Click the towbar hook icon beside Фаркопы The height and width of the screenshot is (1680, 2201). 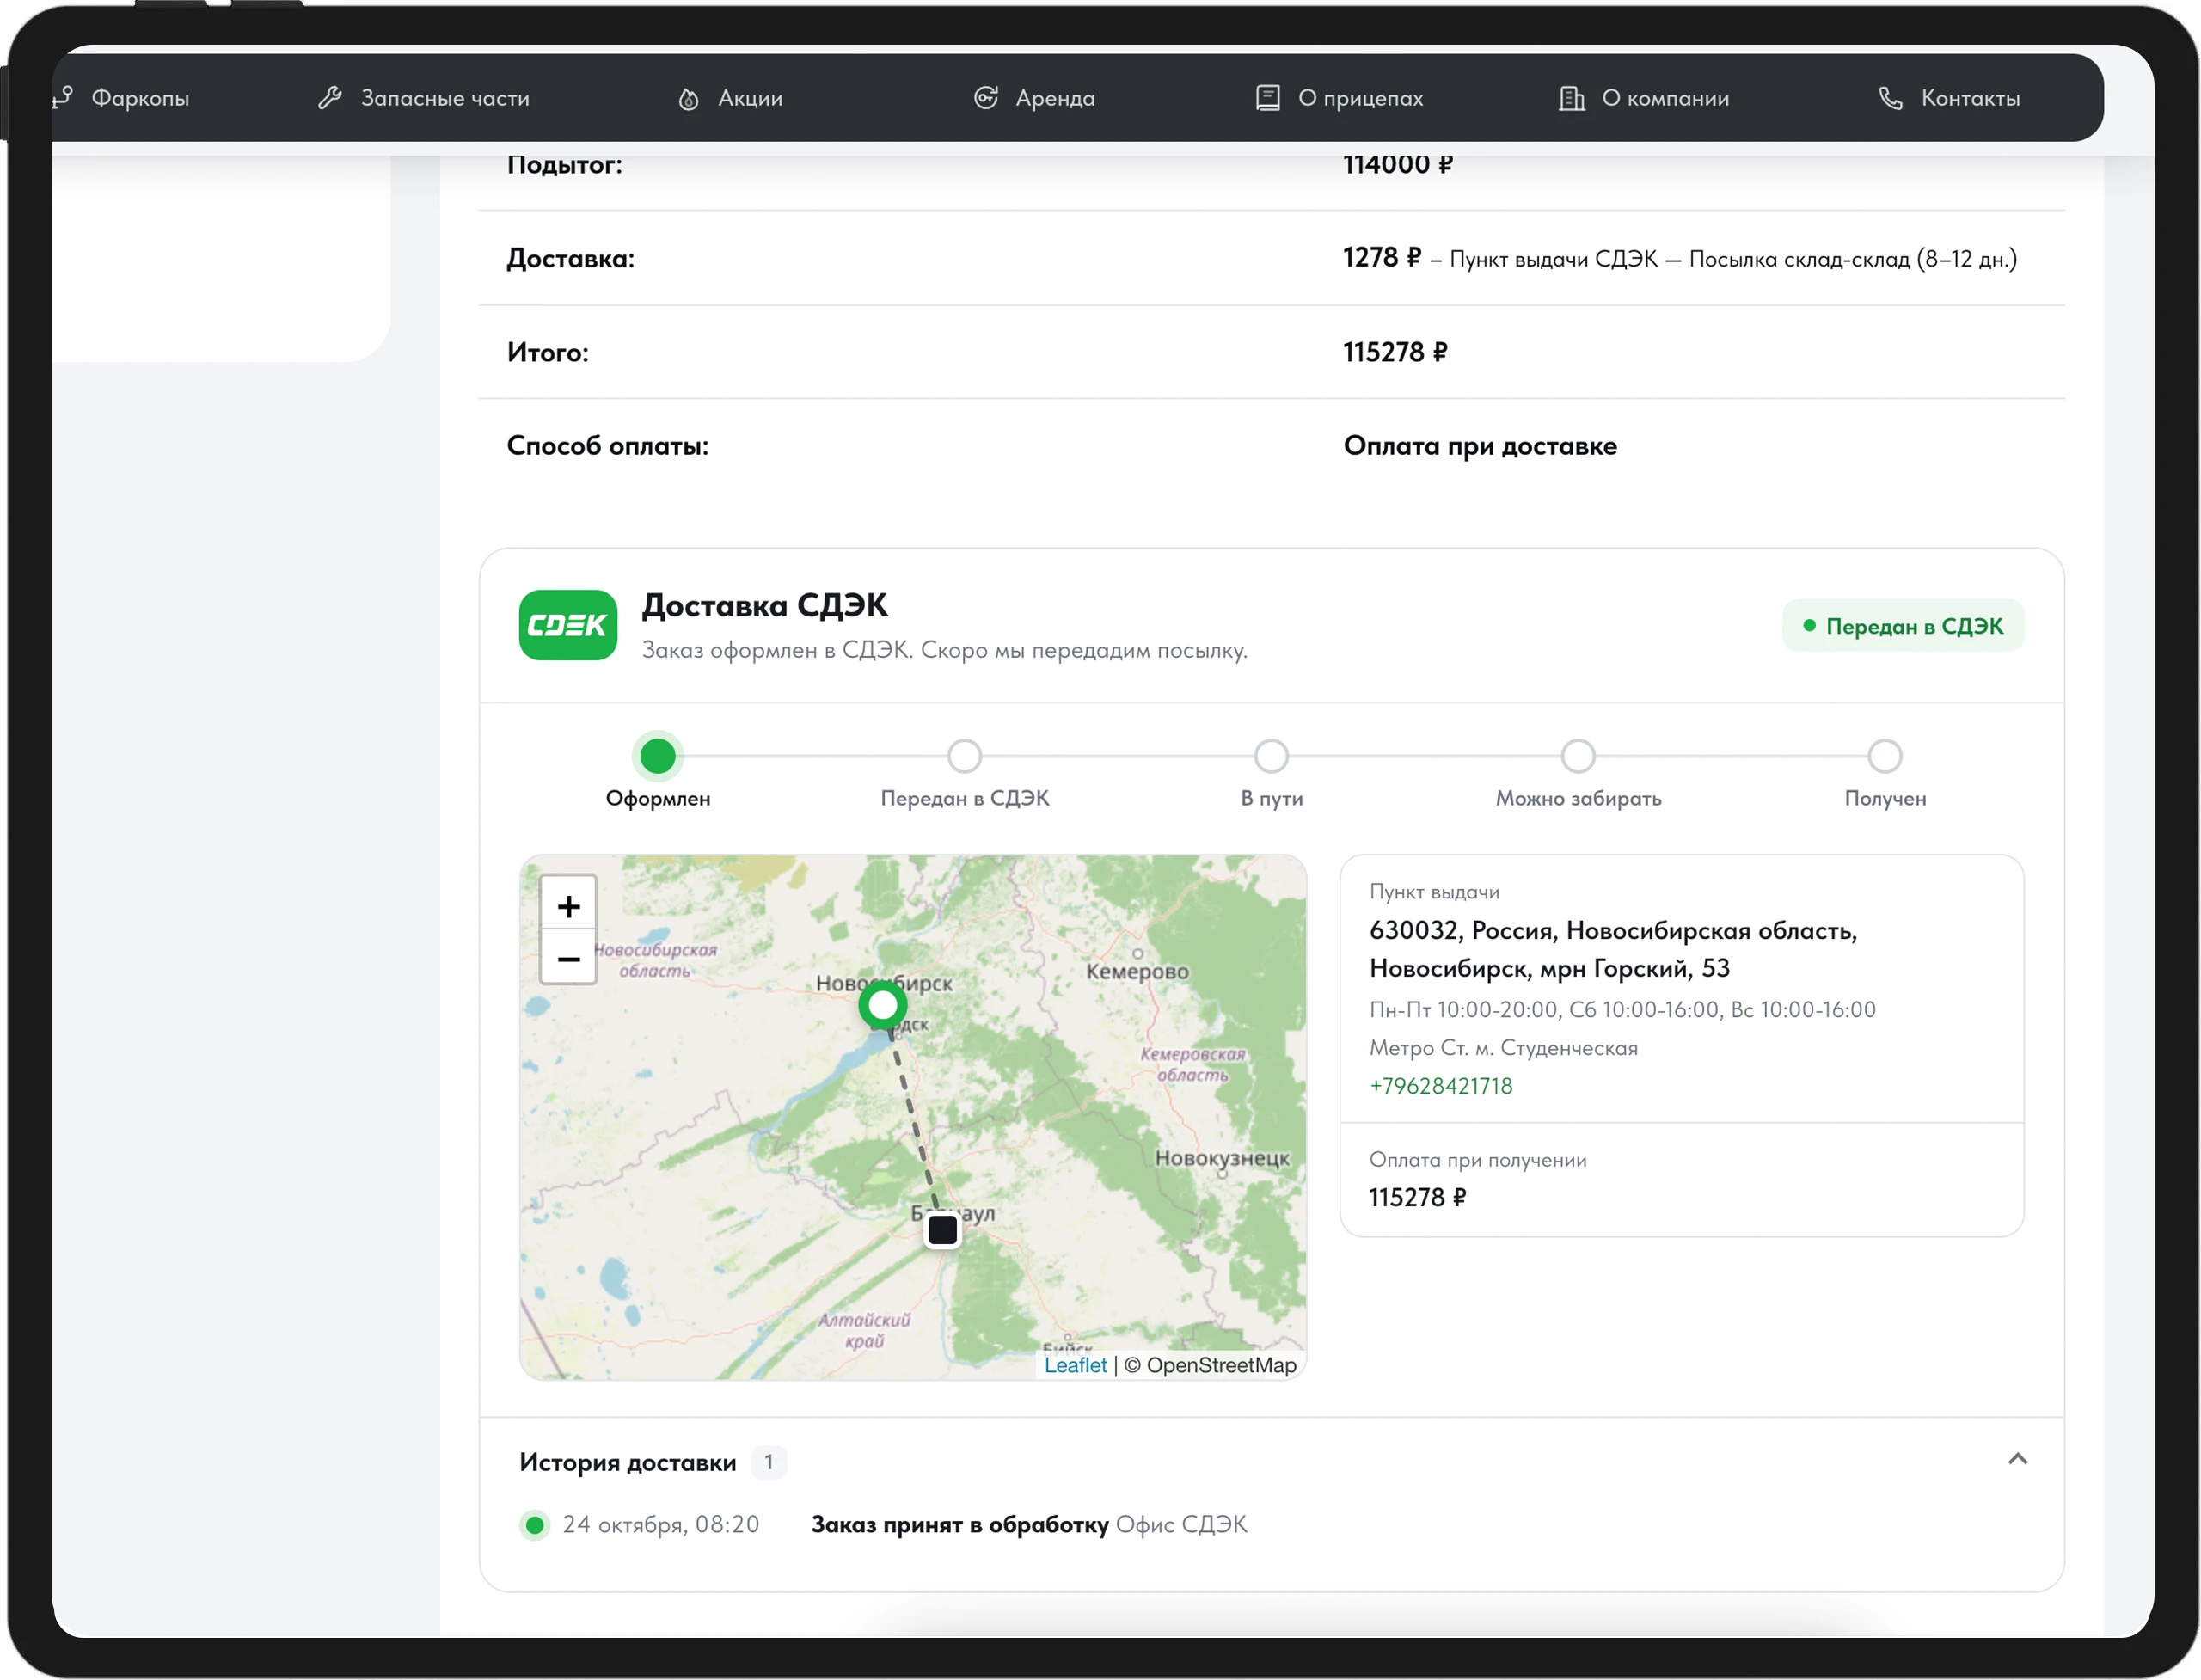click(x=62, y=97)
